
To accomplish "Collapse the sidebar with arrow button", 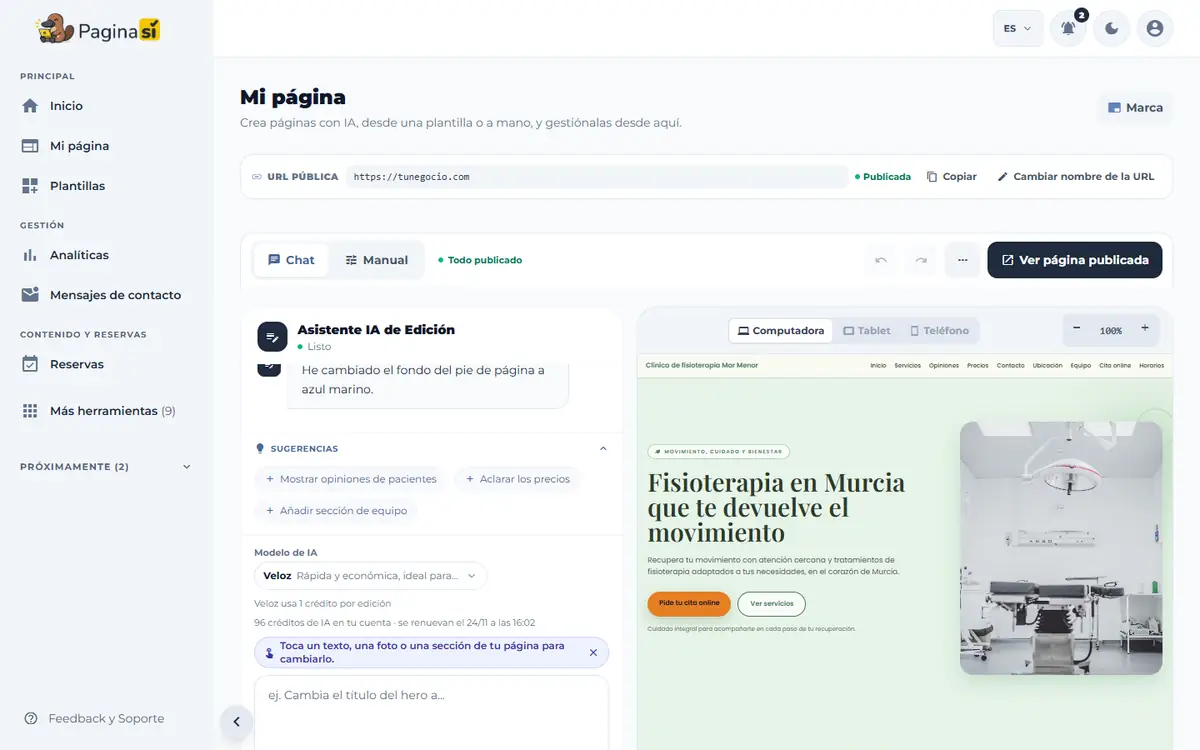I will (x=236, y=721).
